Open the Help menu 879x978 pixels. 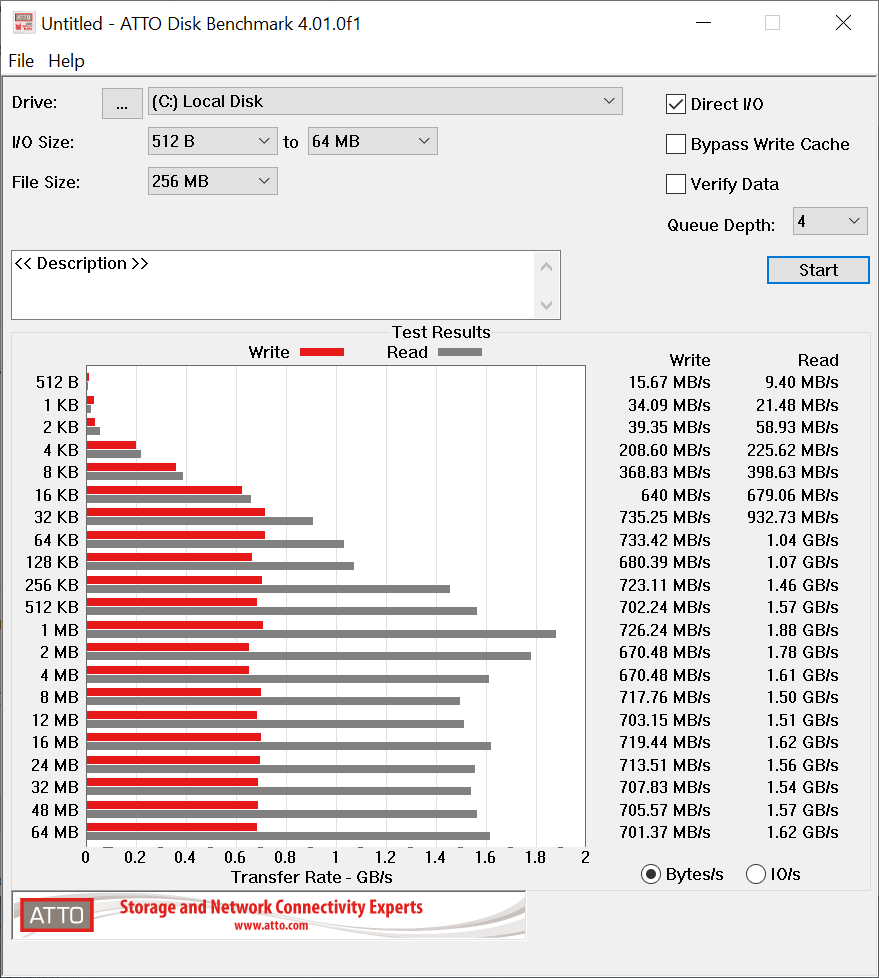pos(66,61)
